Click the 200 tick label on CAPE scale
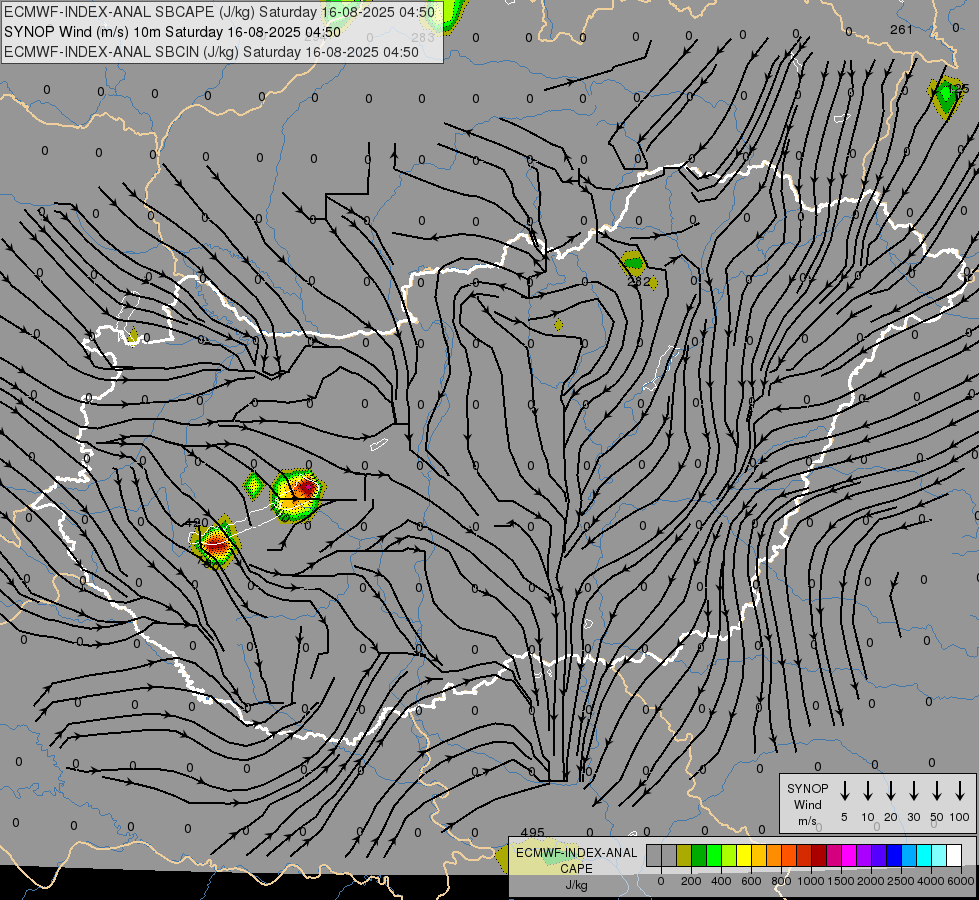This screenshot has height=900, width=979. (x=691, y=881)
